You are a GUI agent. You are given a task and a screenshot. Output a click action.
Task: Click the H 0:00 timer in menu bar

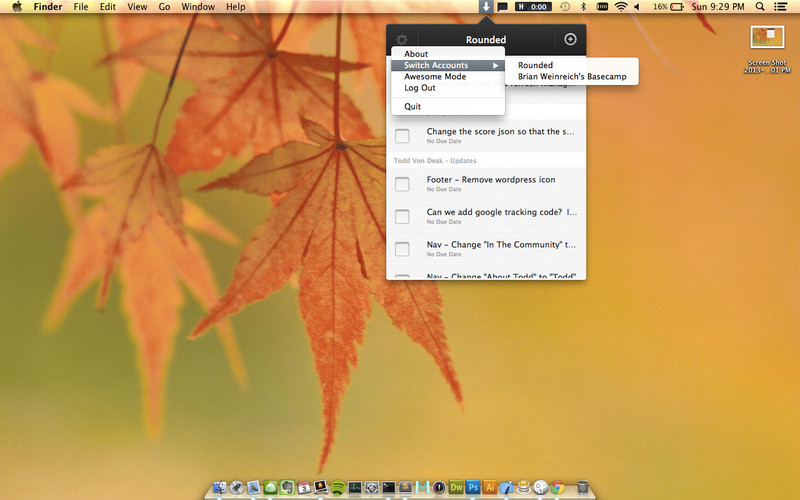pyautogui.click(x=533, y=7)
